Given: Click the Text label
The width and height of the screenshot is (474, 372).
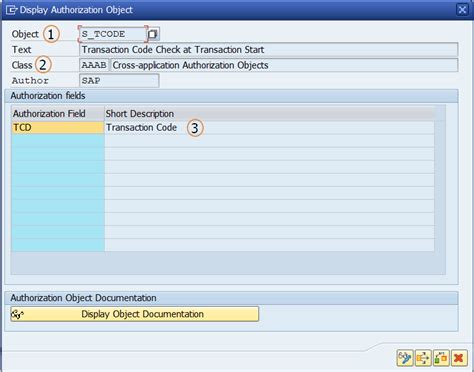Looking at the screenshot, I should tap(22, 50).
